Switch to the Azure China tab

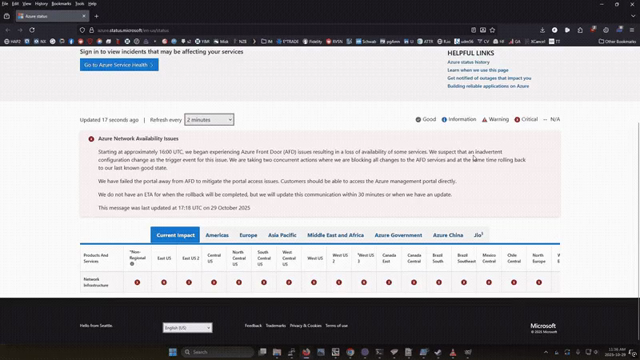coord(448,235)
